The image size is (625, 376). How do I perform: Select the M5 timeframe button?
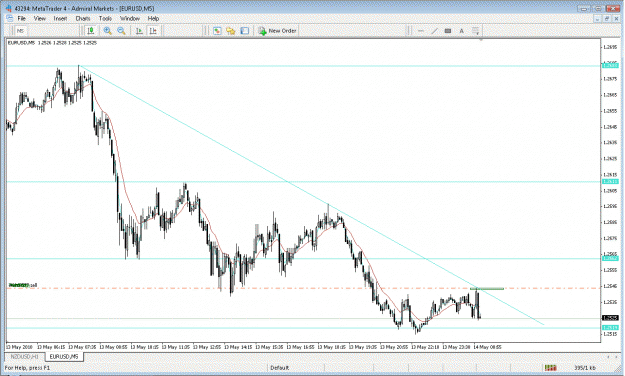tap(20, 31)
